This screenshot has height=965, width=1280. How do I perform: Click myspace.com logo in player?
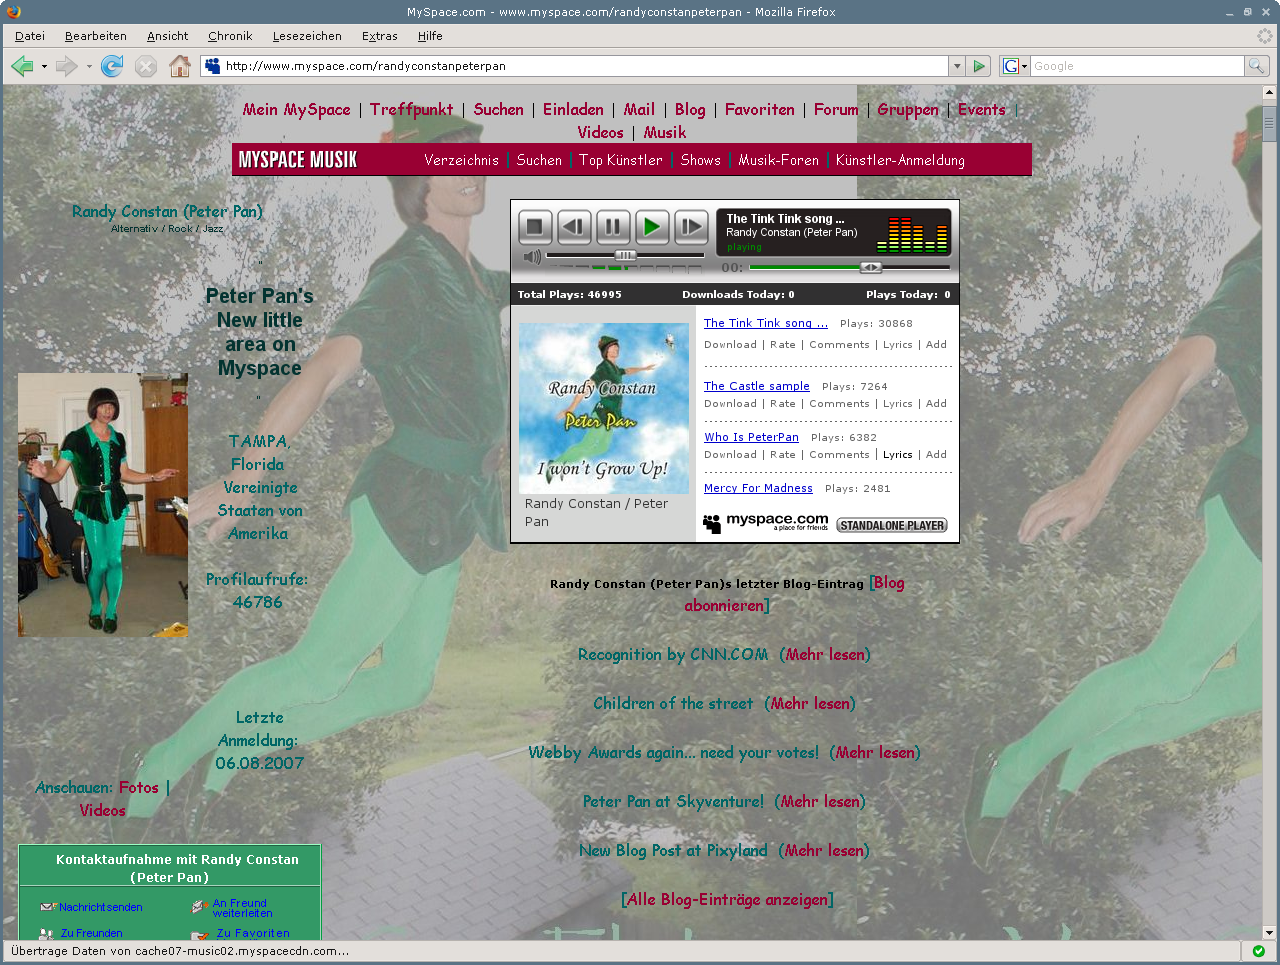tap(766, 522)
